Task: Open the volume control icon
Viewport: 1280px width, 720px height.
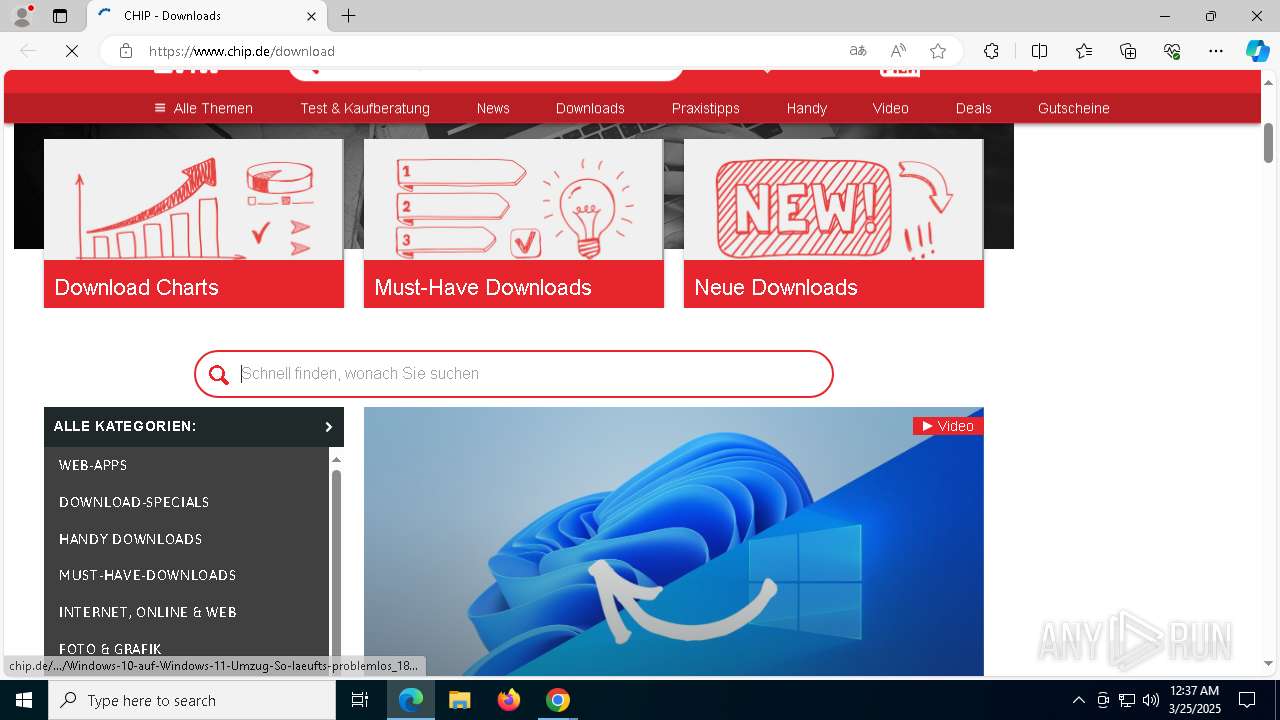Action: [x=1150, y=700]
